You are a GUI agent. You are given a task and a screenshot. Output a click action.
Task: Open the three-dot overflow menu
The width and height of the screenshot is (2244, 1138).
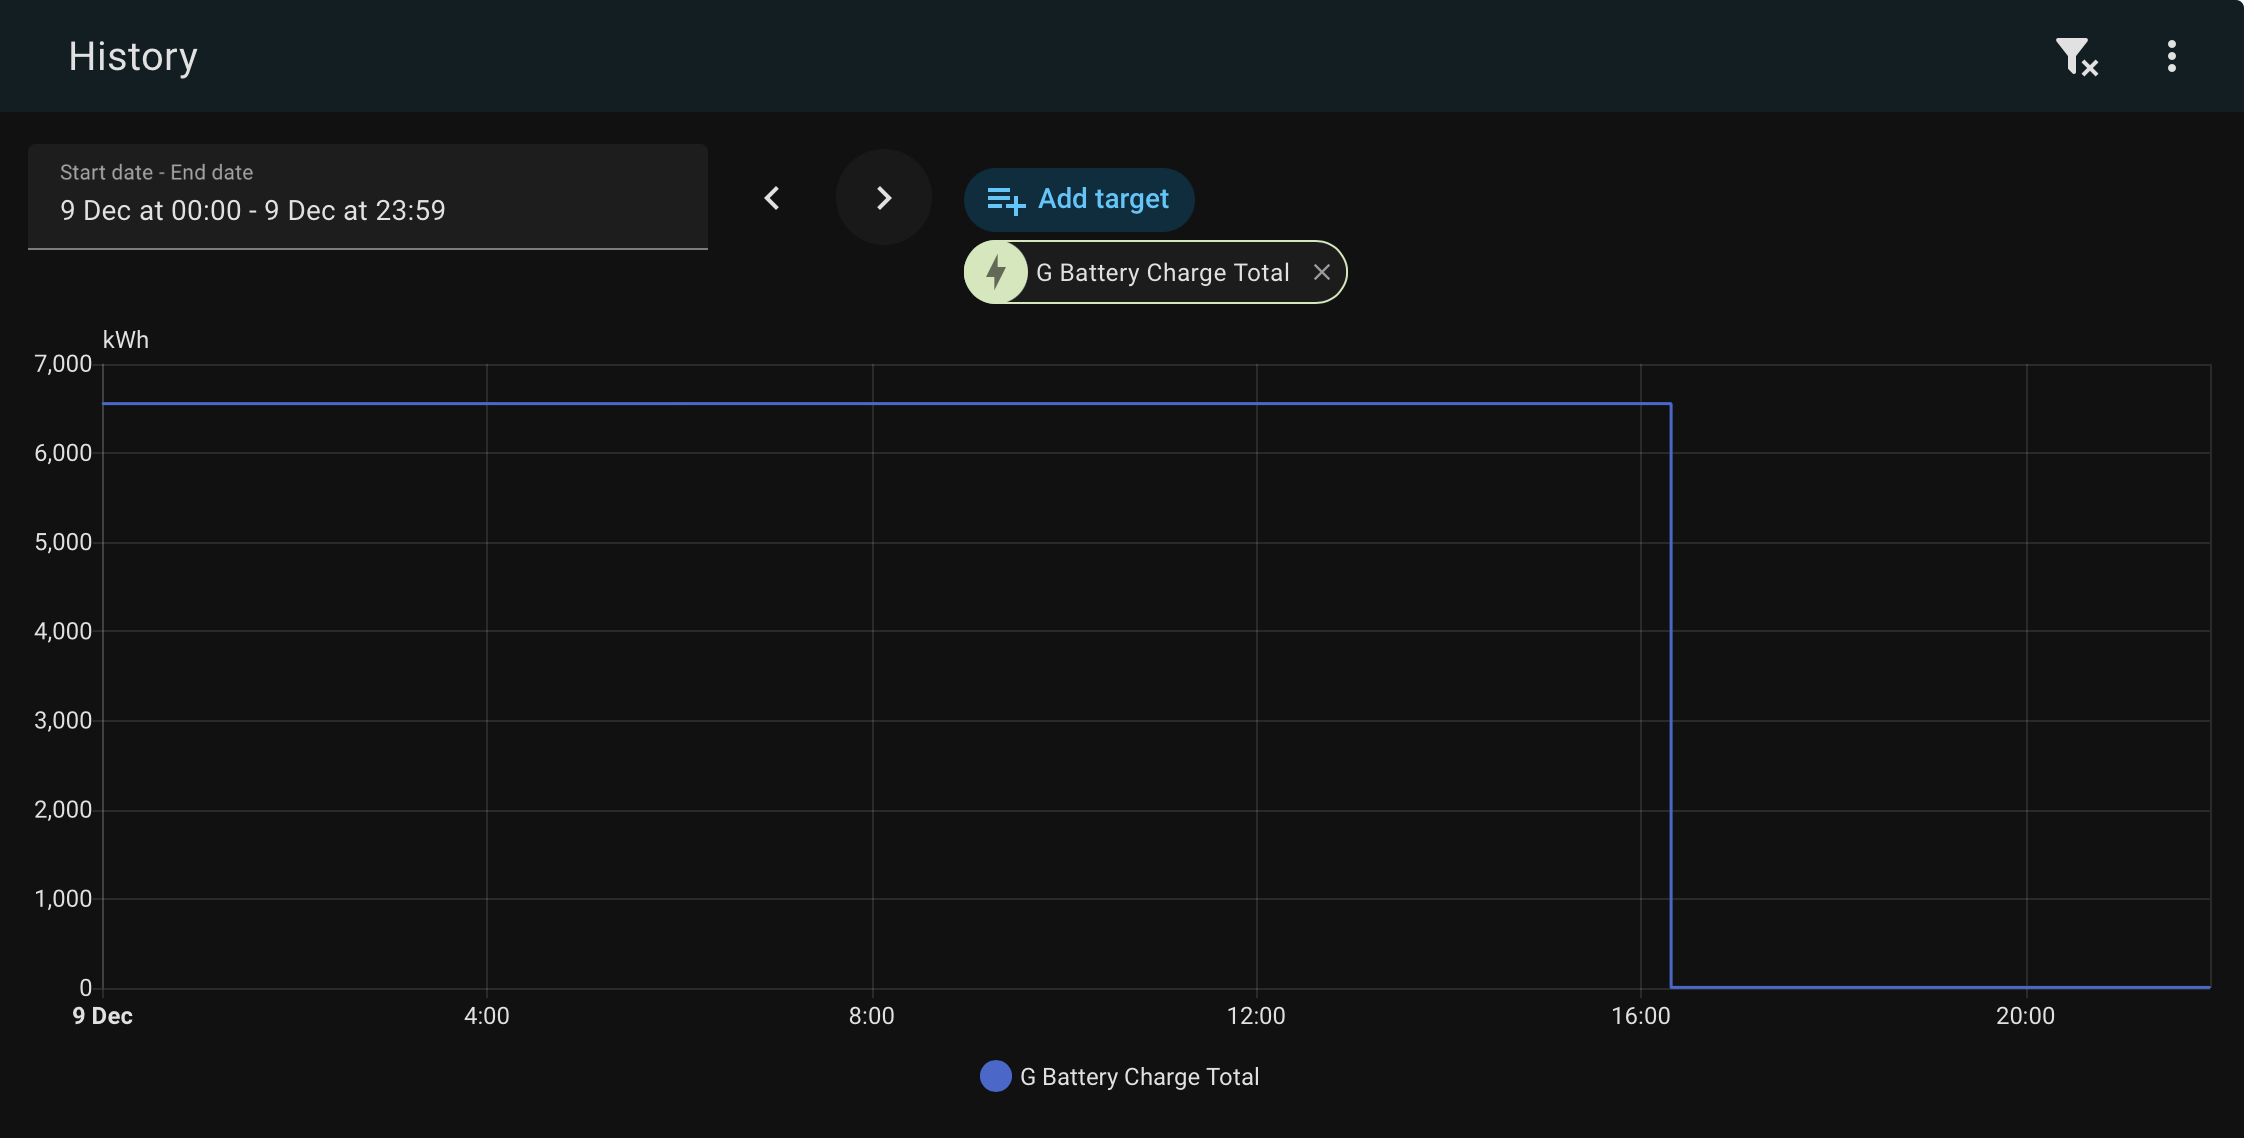[x=2172, y=56]
